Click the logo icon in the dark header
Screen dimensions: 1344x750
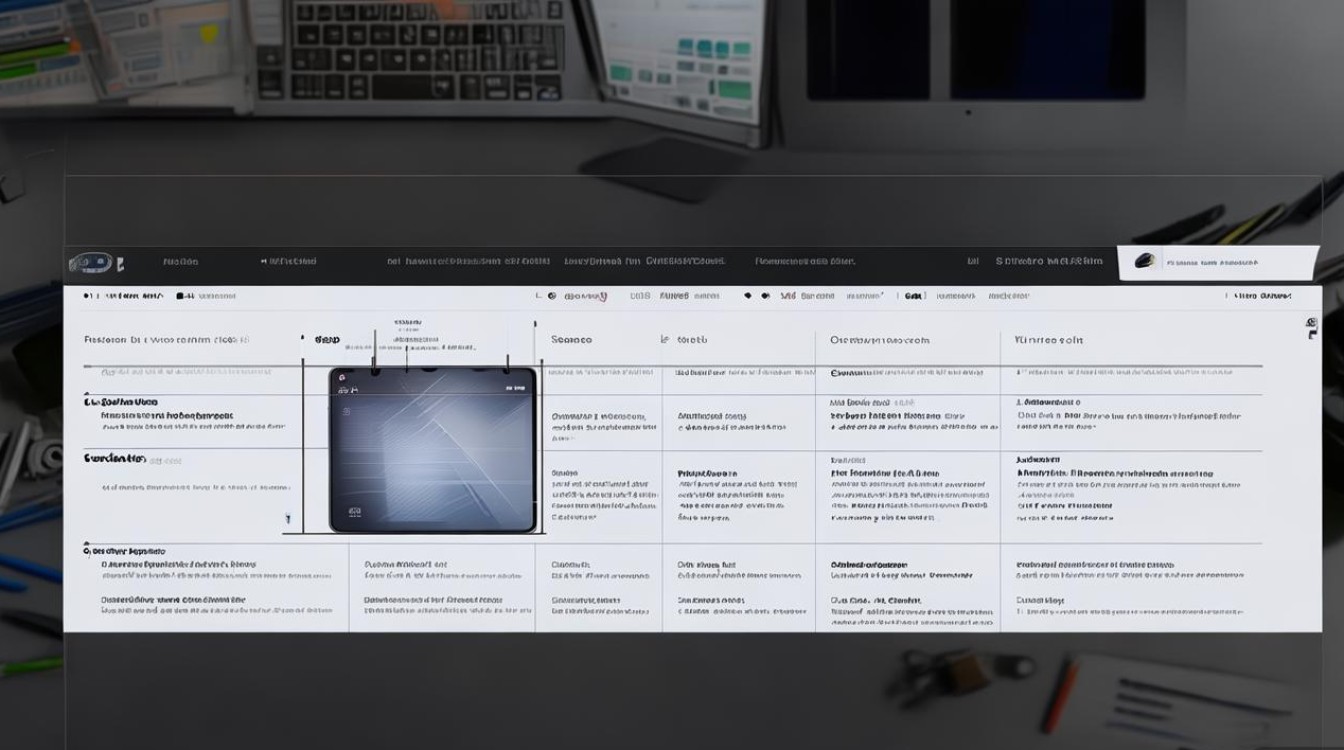coord(90,263)
